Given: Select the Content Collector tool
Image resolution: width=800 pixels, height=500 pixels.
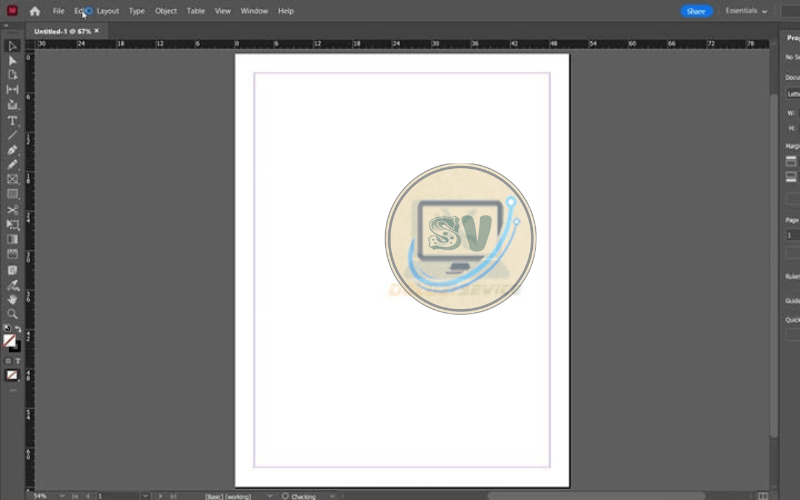Looking at the screenshot, I should click(12, 105).
